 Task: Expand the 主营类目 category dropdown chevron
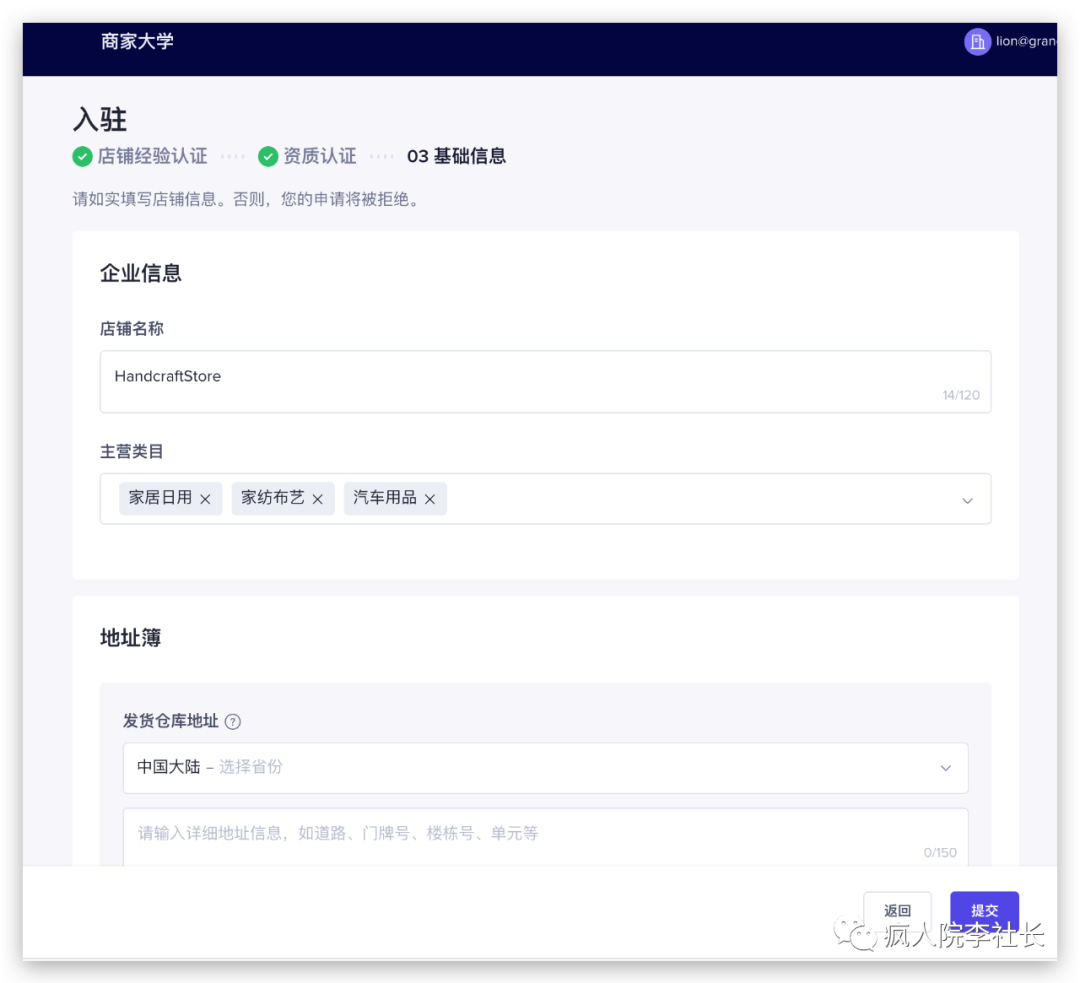[967, 499]
